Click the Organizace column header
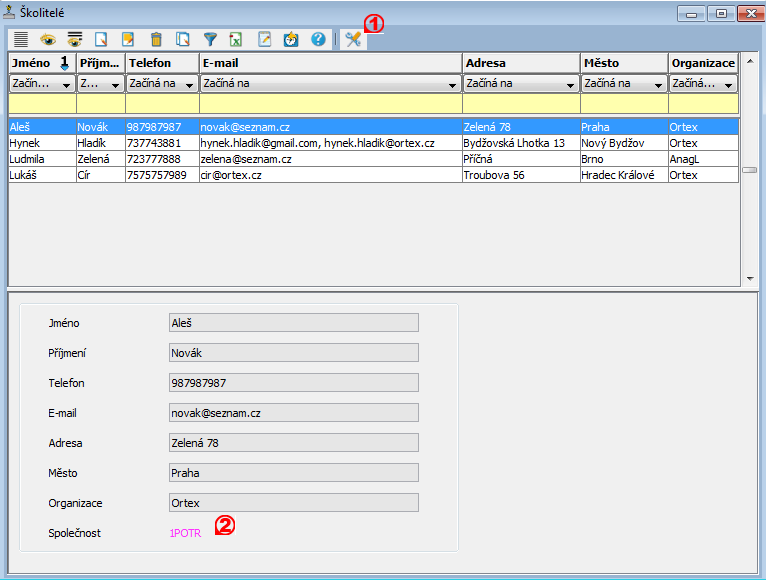Viewport: 766px width, 580px height. [703, 63]
